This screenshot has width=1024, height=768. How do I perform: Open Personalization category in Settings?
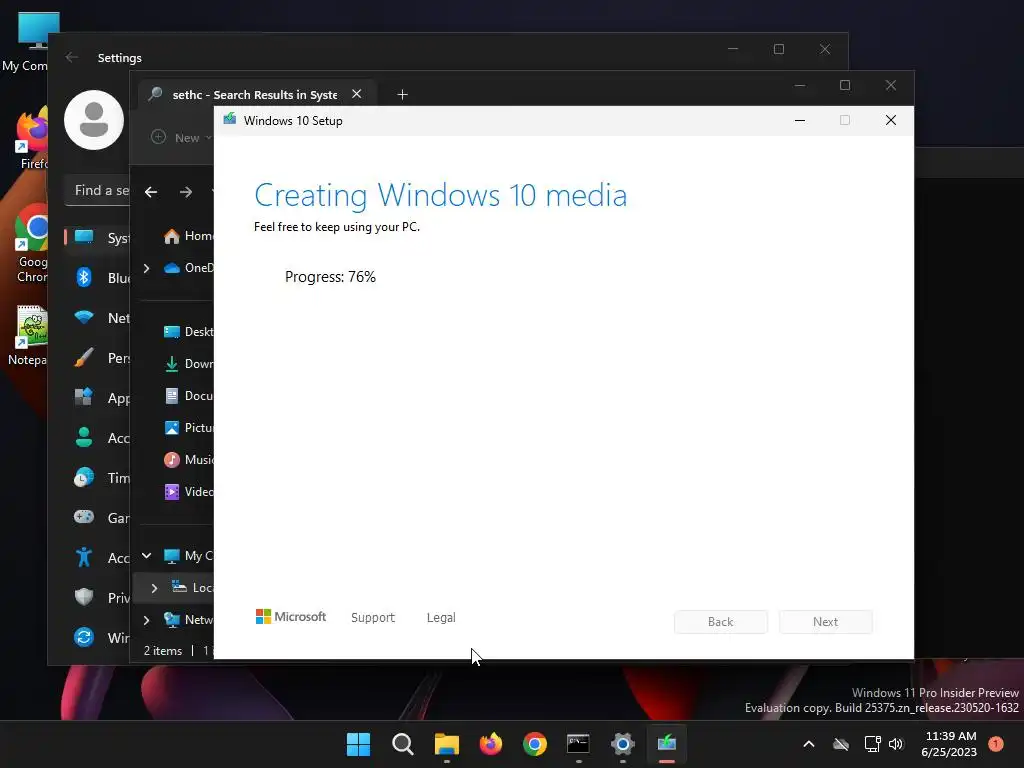(98, 357)
